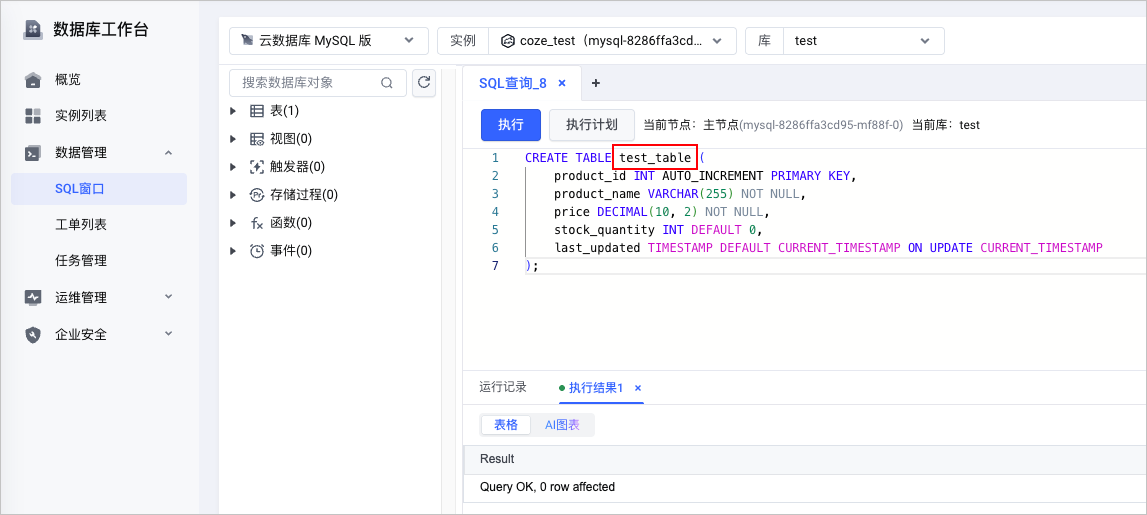Close the 执行结果1 result tab
1147x515 pixels.
638,388
